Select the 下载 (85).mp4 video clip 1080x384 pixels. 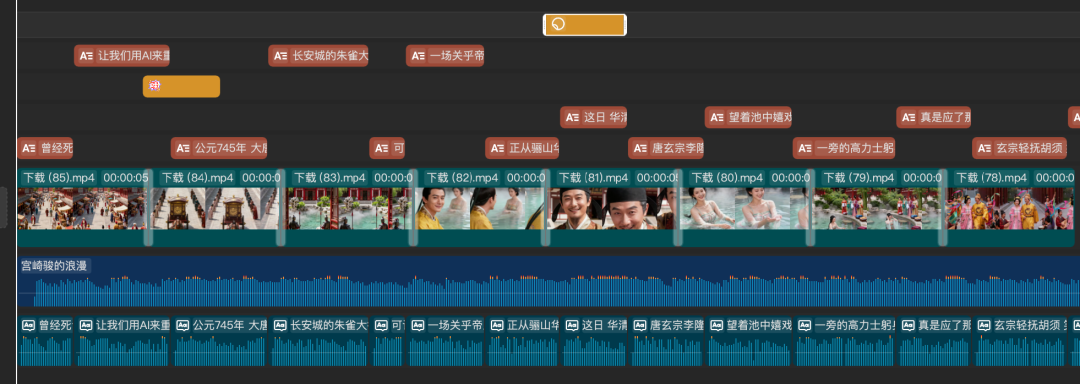coord(82,206)
